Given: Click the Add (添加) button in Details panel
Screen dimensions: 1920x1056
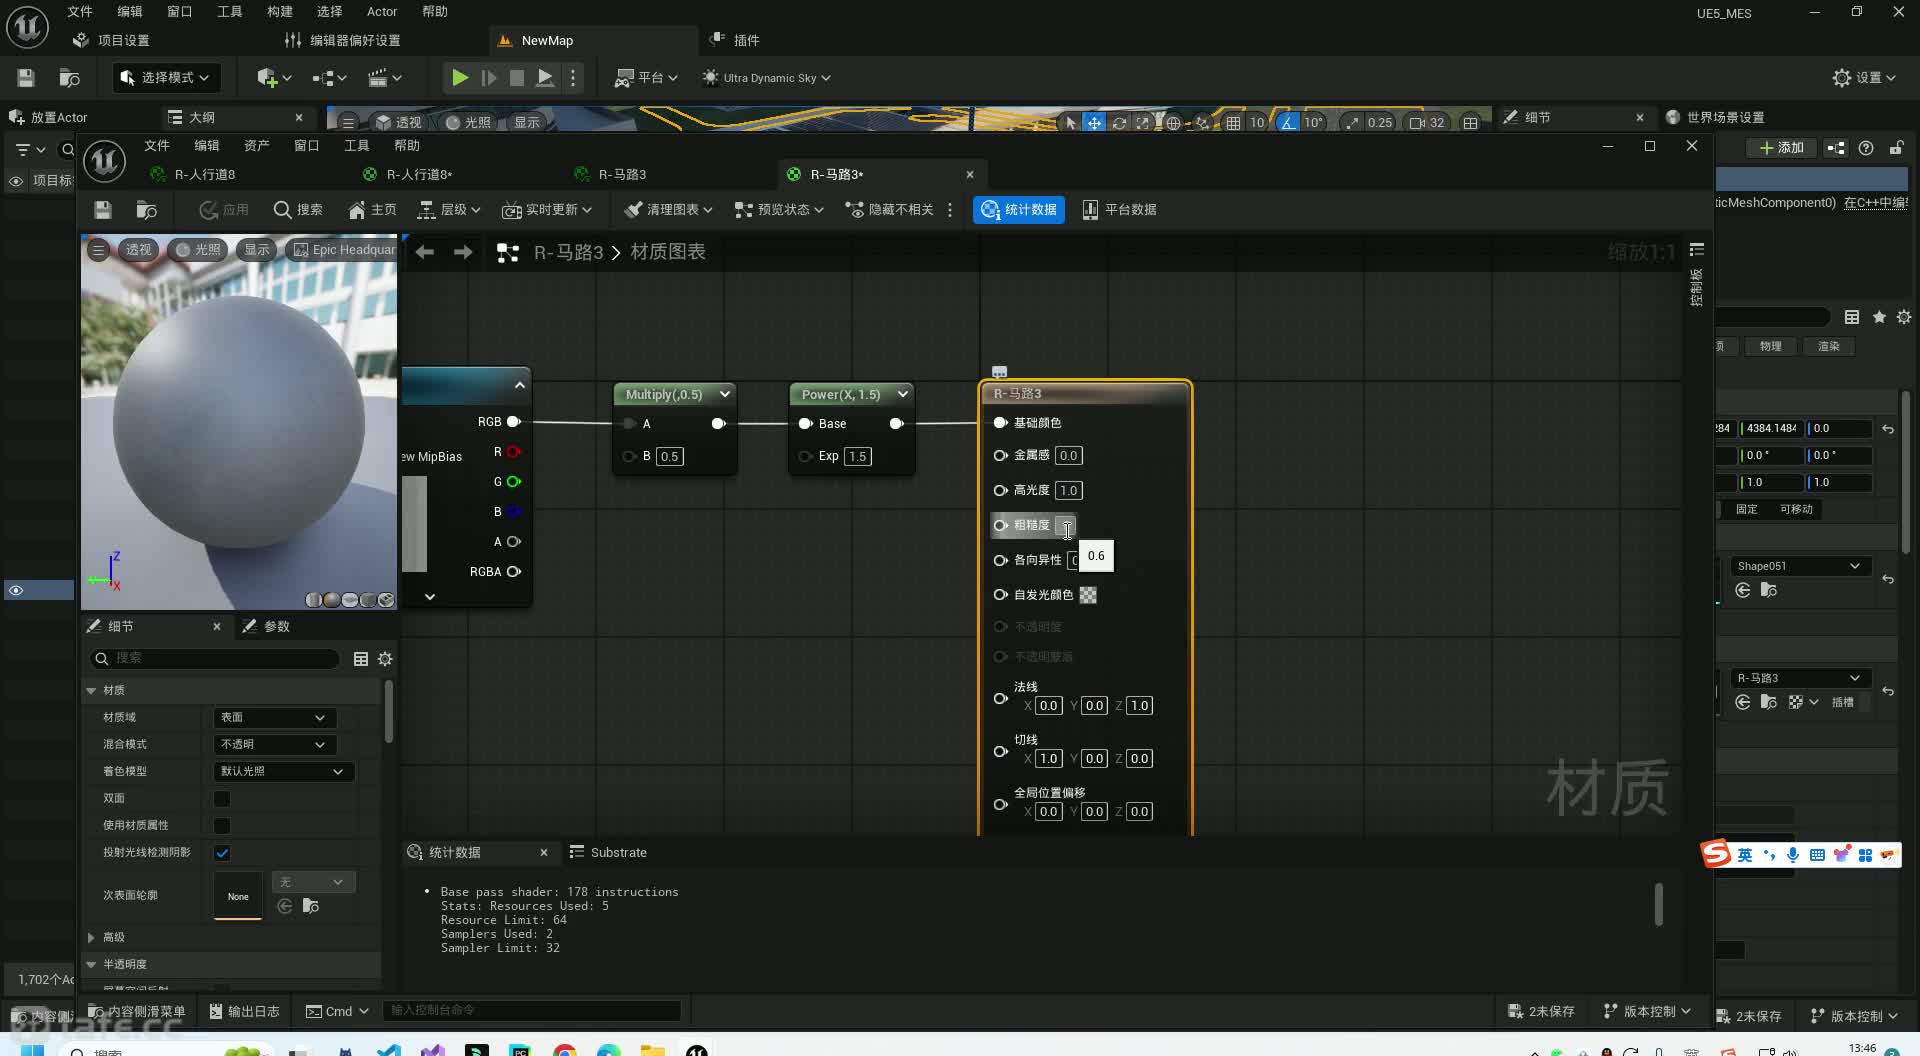Looking at the screenshot, I should (1781, 148).
